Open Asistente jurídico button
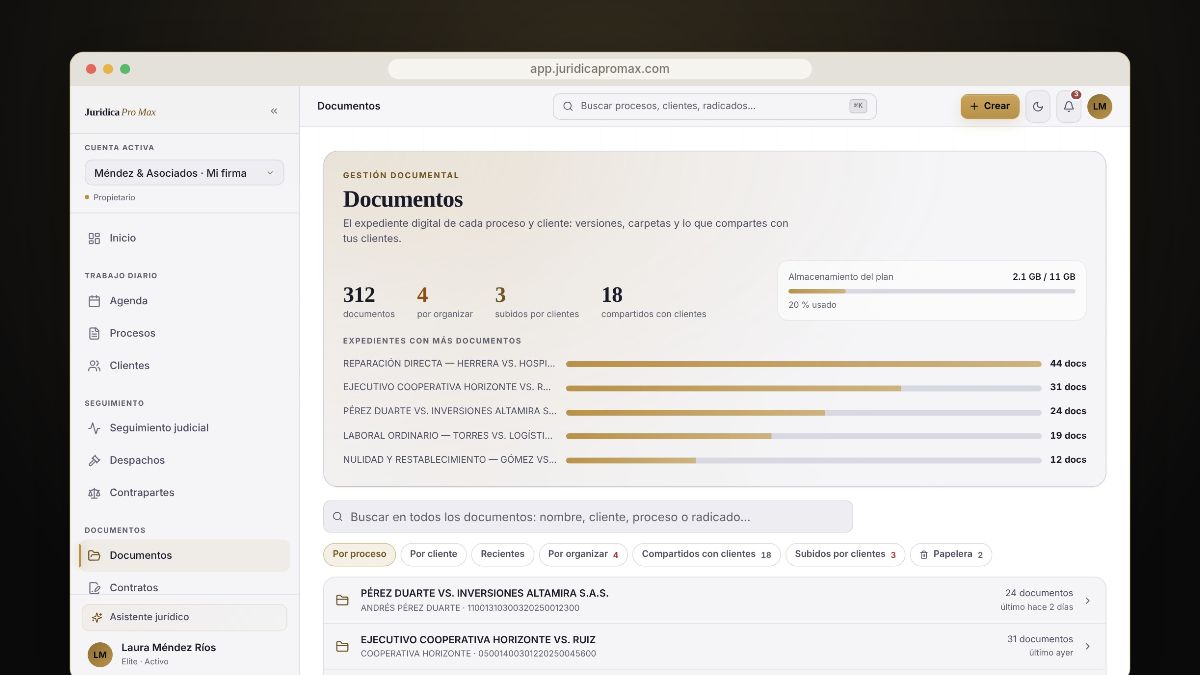 184,617
